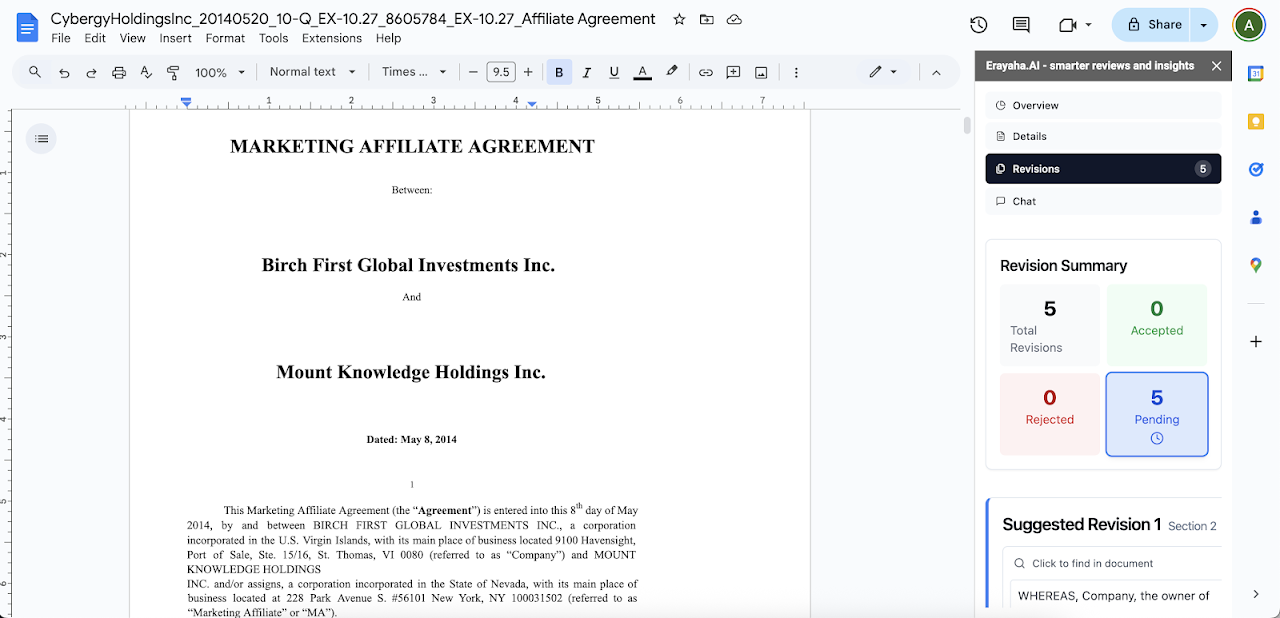Open the Normal text style dropdown
This screenshot has width=1280, height=618.
tap(313, 72)
